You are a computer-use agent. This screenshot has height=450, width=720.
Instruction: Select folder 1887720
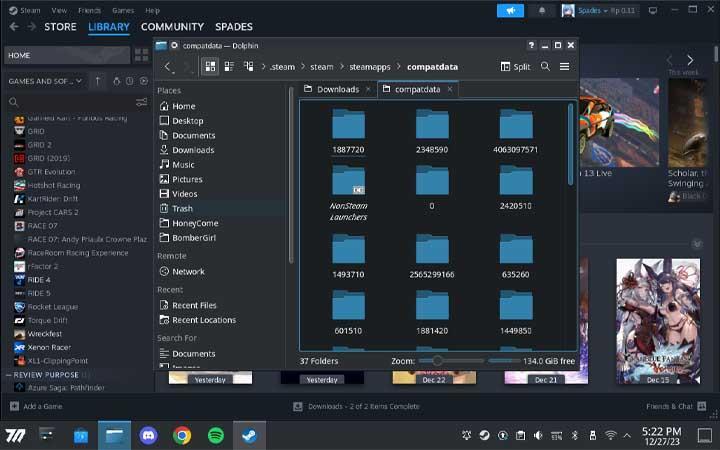[349, 131]
